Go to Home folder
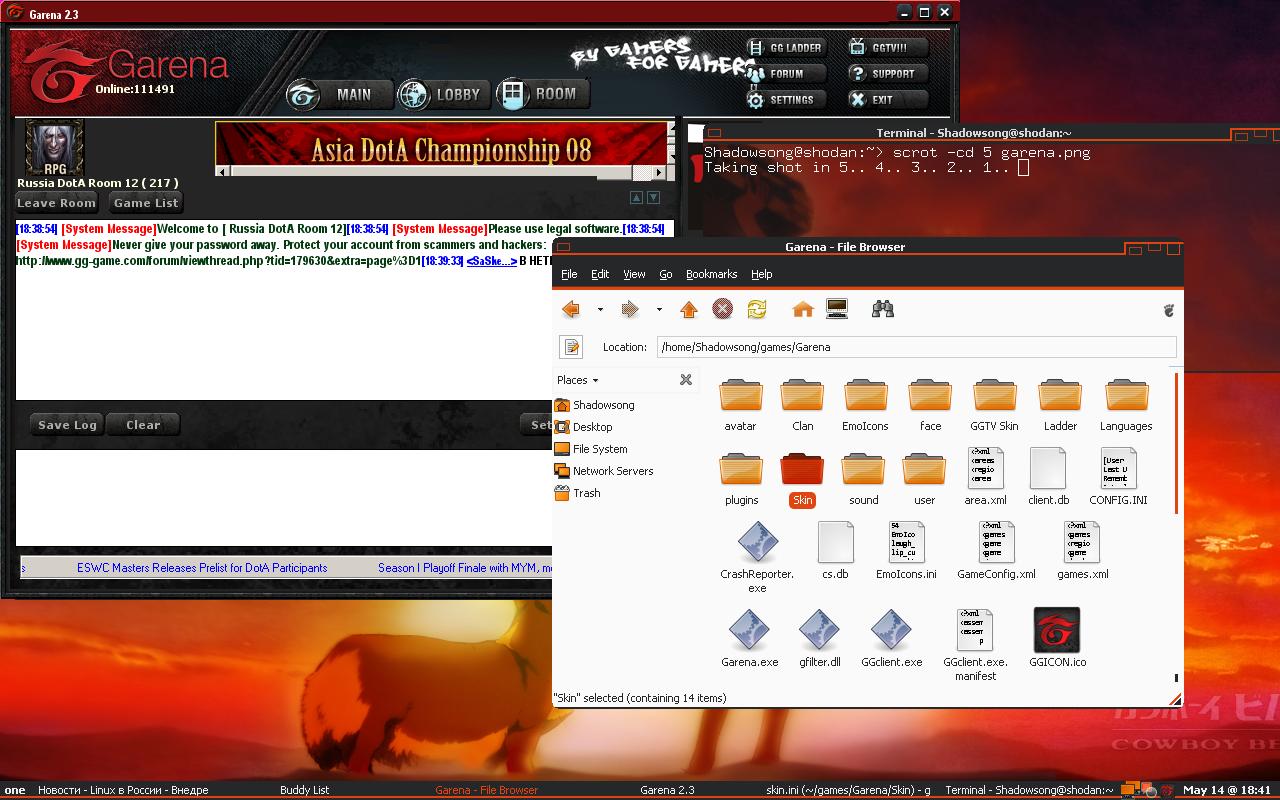Image resolution: width=1280 pixels, height=800 pixels. click(803, 310)
